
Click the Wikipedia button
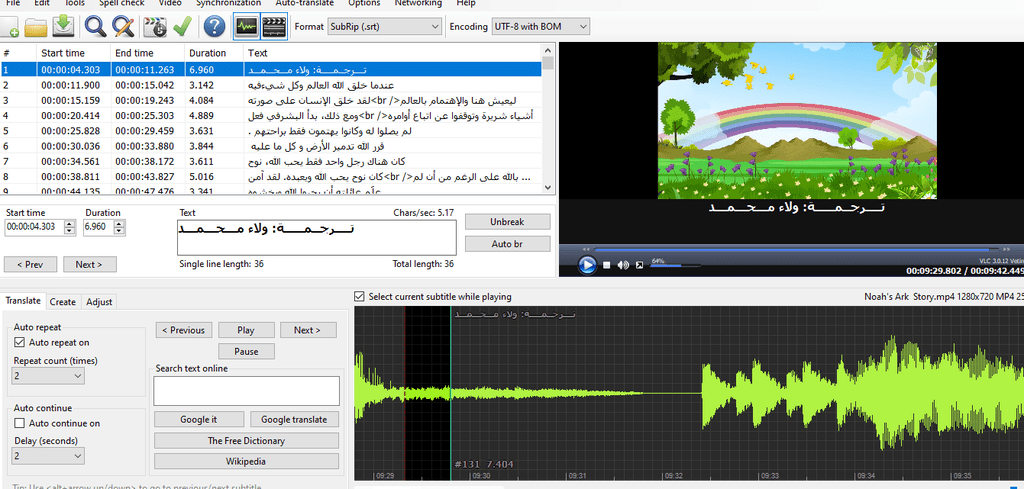point(246,462)
